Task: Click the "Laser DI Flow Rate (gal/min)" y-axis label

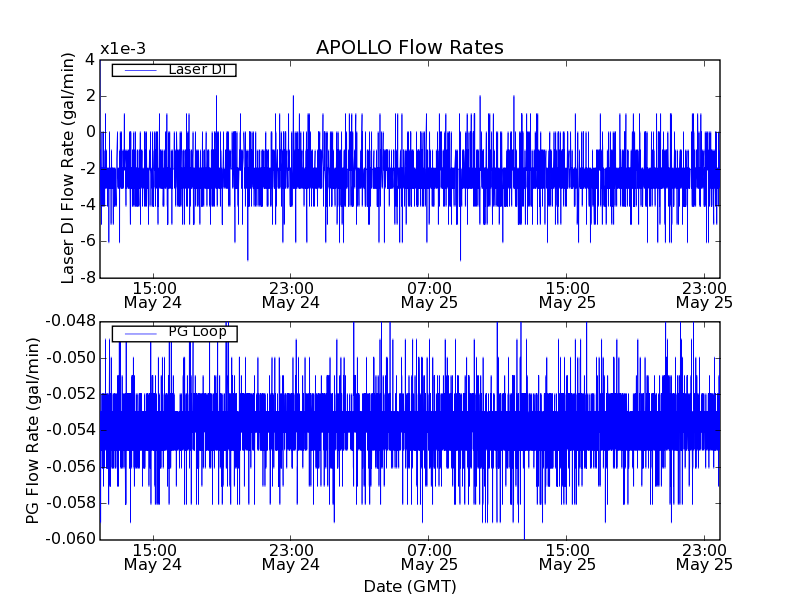Action: 68,168
